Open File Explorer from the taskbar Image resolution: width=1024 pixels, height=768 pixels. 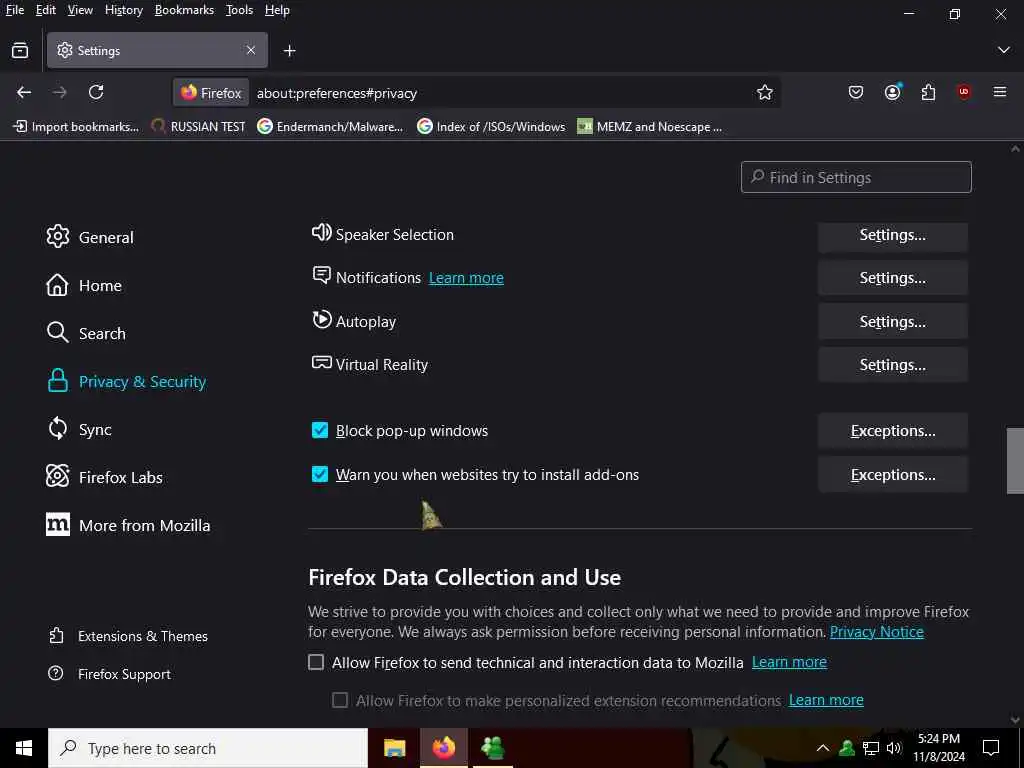coord(394,748)
